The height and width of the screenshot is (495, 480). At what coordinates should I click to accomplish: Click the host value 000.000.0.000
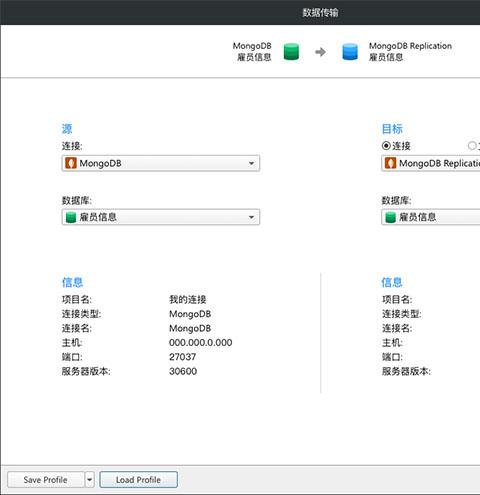point(201,342)
